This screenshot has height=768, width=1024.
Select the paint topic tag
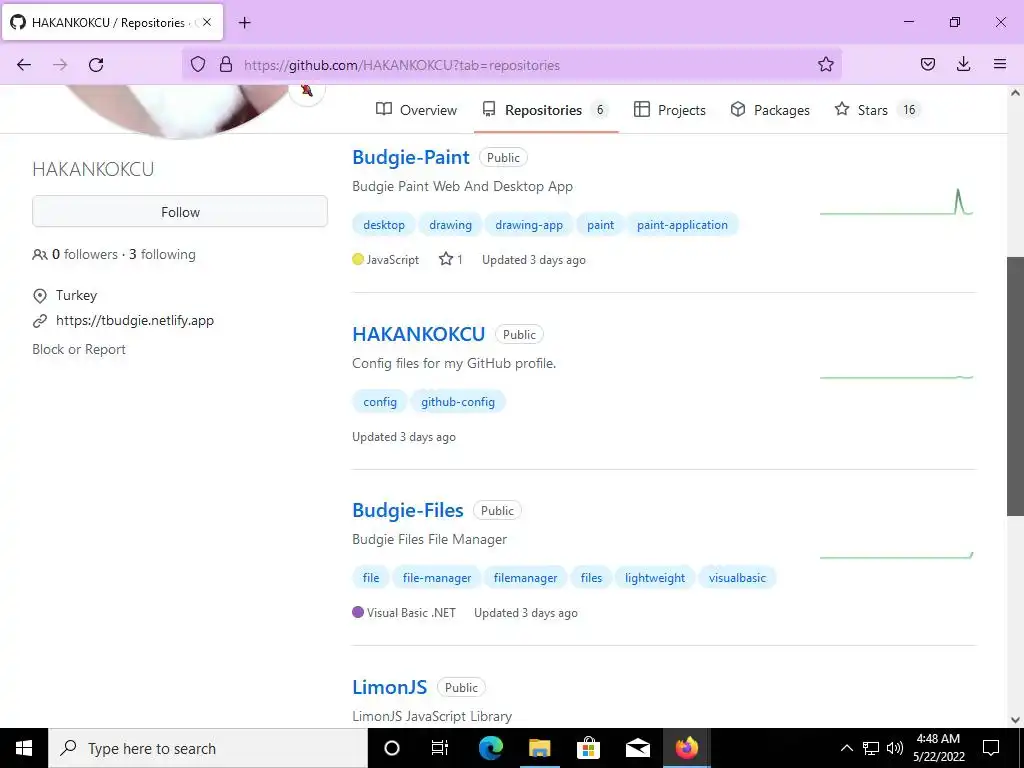pyautogui.click(x=600, y=225)
